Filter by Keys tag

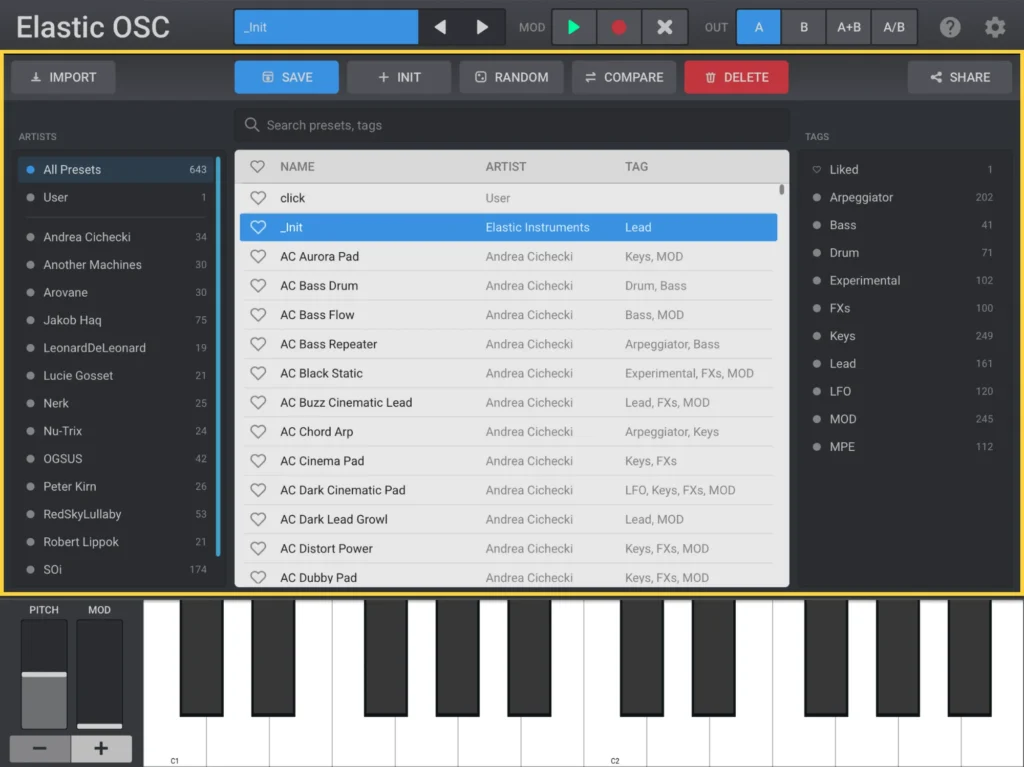[902, 336]
